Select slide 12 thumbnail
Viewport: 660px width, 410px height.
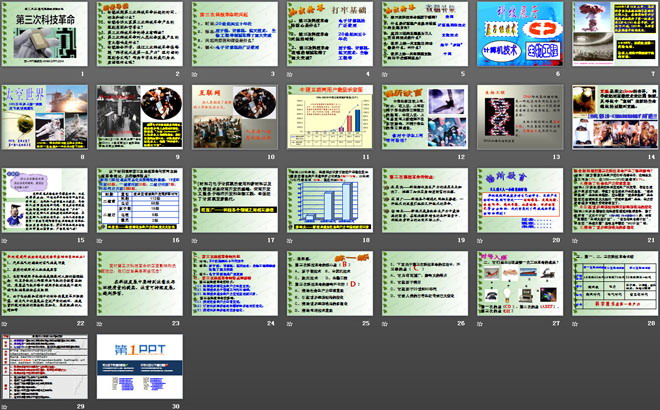tap(425, 117)
